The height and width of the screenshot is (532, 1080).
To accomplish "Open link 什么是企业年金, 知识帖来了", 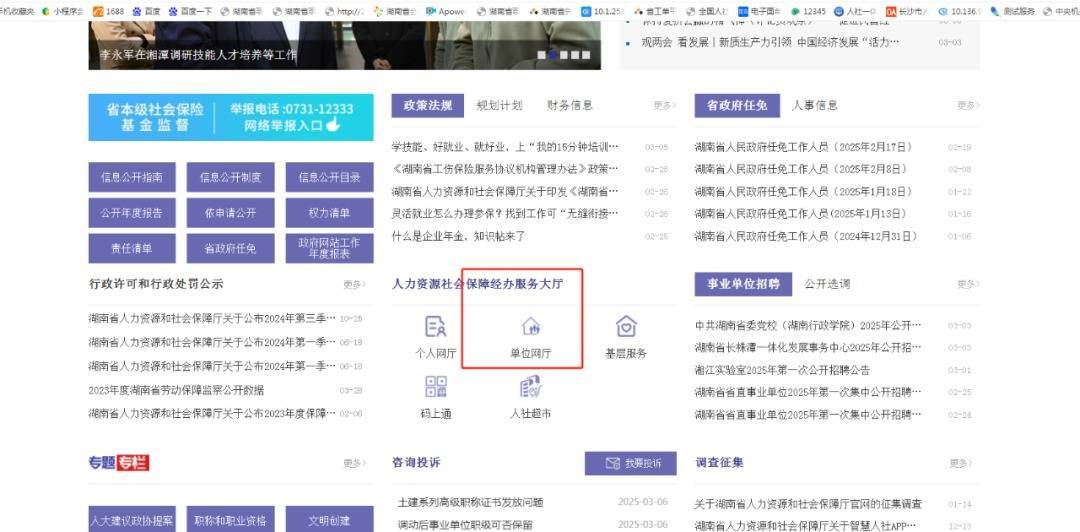I will pos(458,236).
